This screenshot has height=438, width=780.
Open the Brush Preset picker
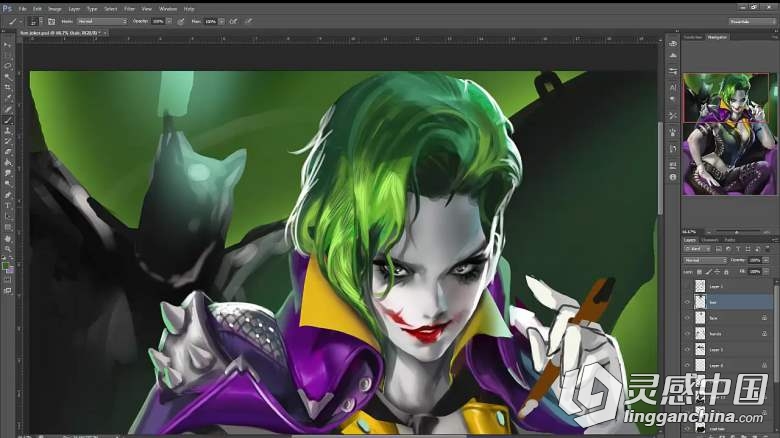point(34,21)
